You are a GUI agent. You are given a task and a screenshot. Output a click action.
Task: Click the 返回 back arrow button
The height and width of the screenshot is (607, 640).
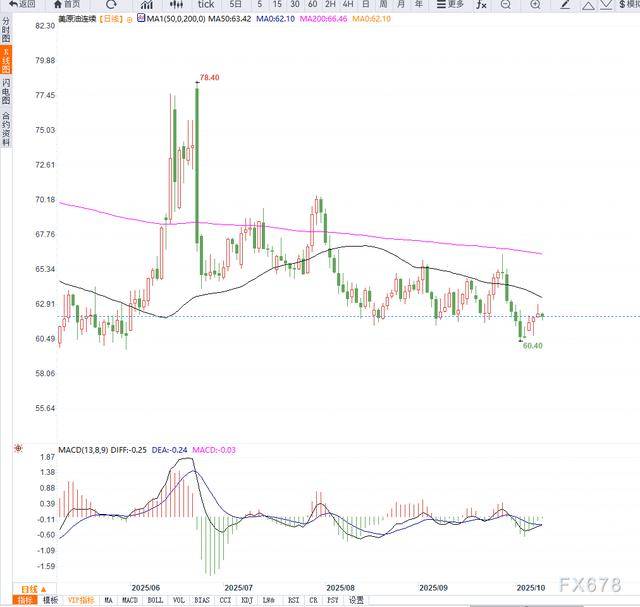[20, 5]
